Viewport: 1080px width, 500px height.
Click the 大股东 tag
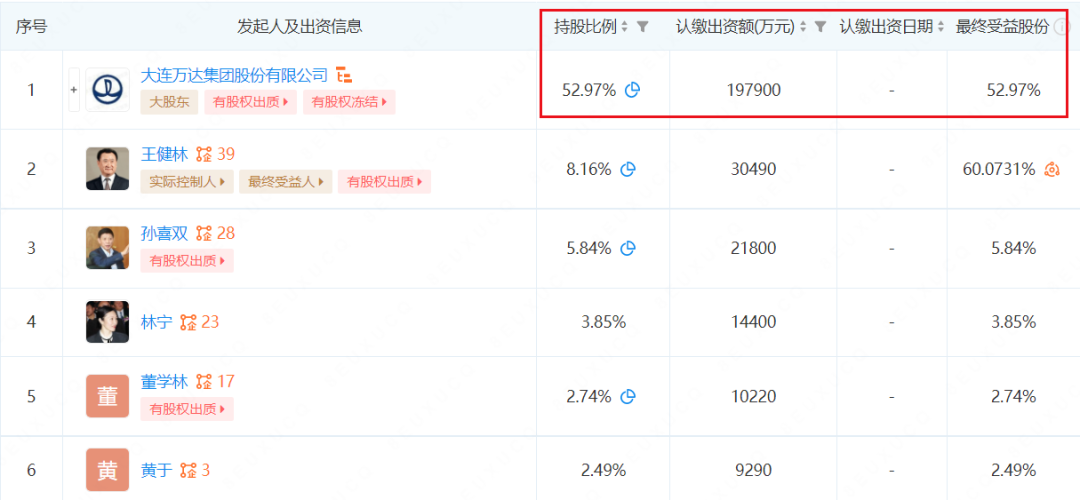pos(169,103)
